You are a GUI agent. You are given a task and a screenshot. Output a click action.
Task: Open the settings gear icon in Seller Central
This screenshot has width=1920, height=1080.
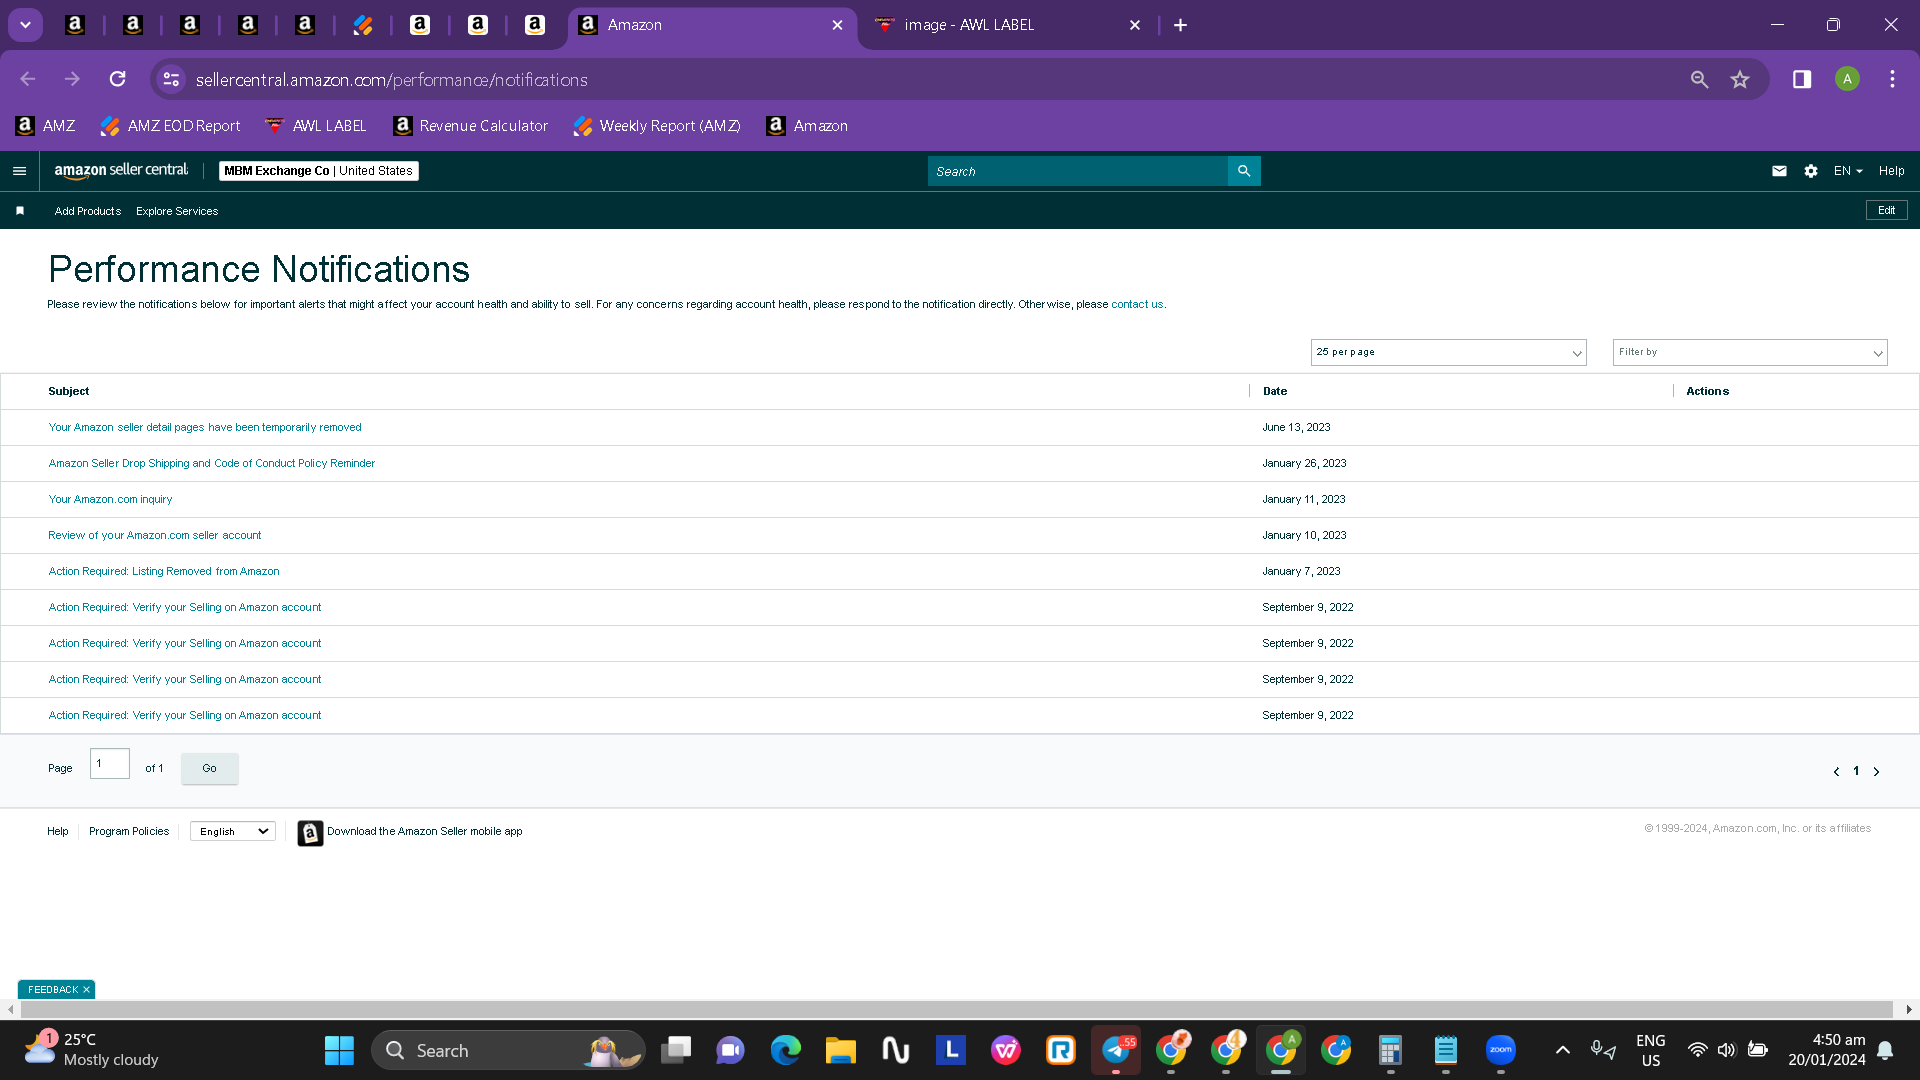click(x=1811, y=171)
